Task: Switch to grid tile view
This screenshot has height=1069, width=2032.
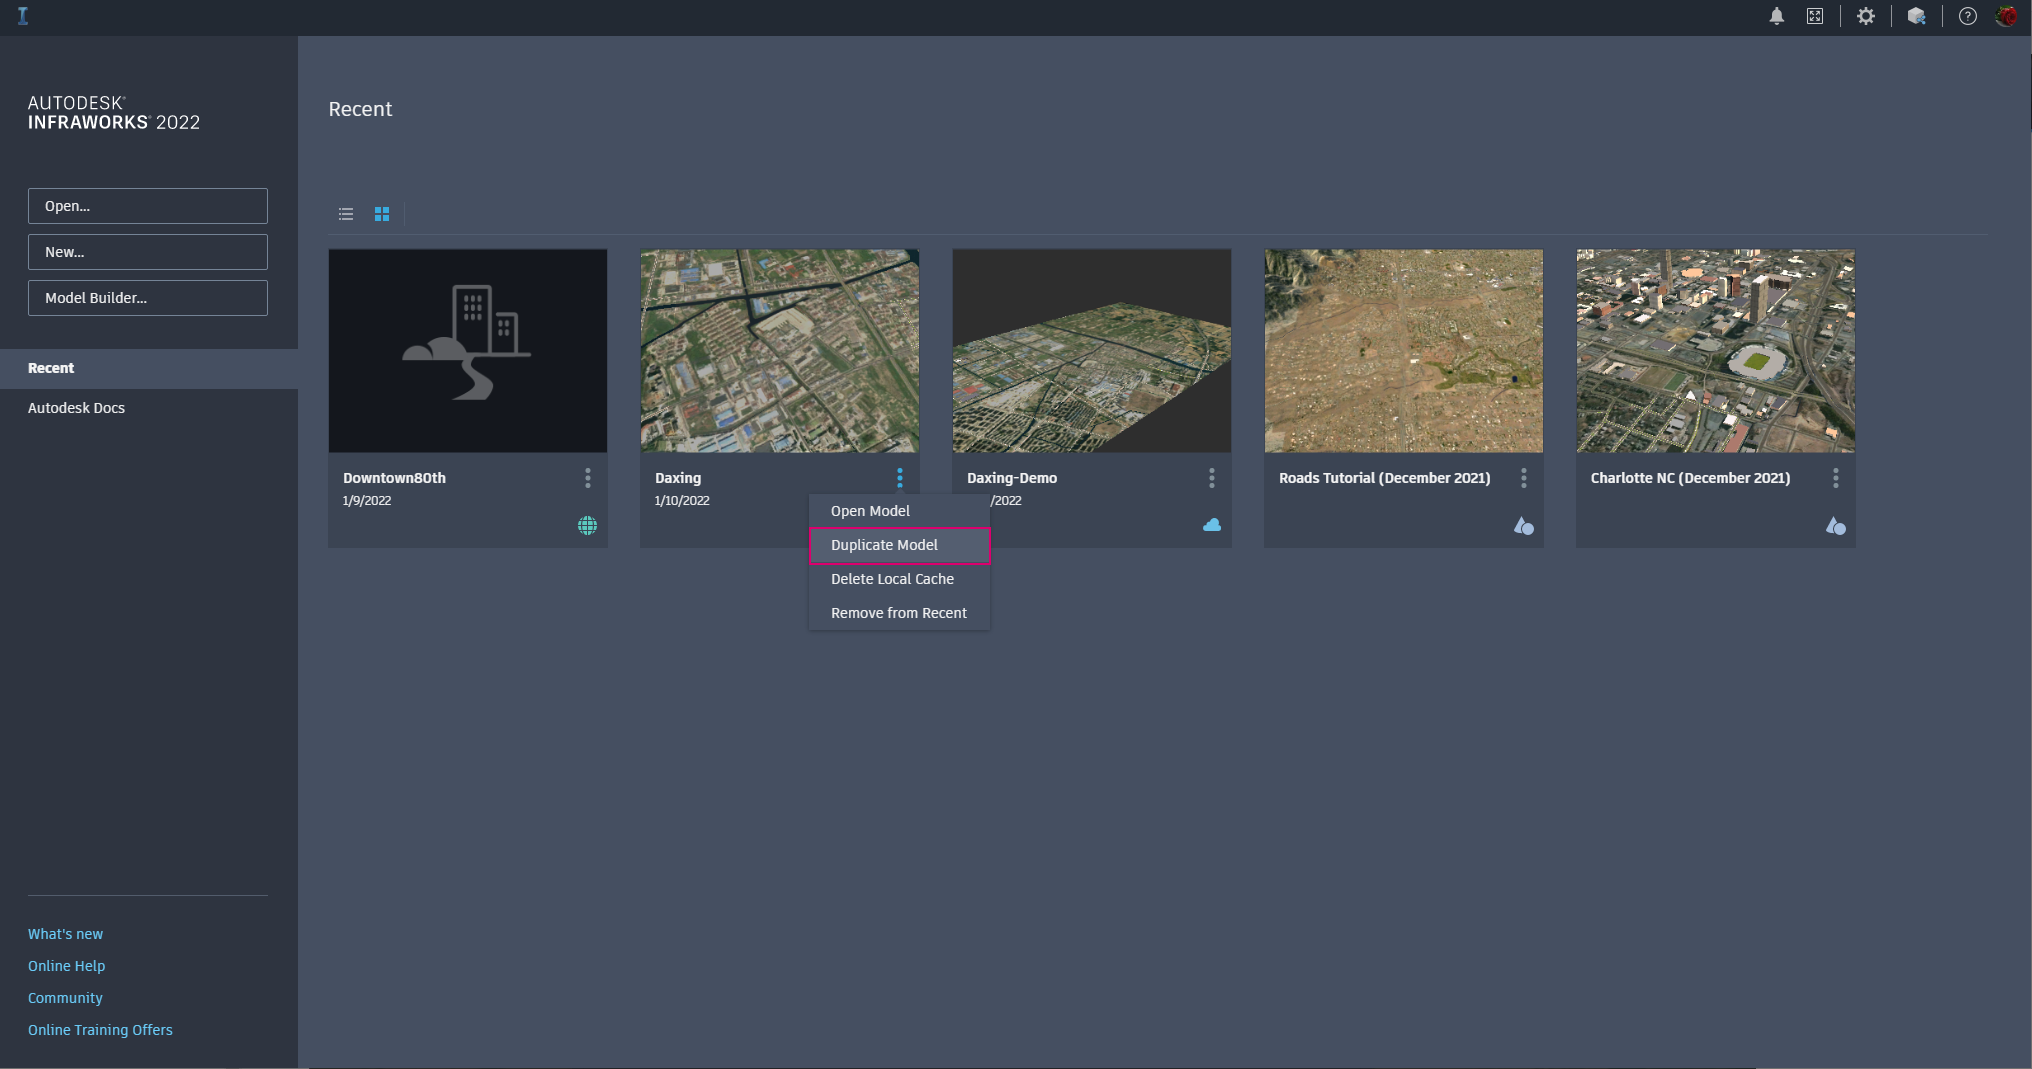Action: point(382,214)
